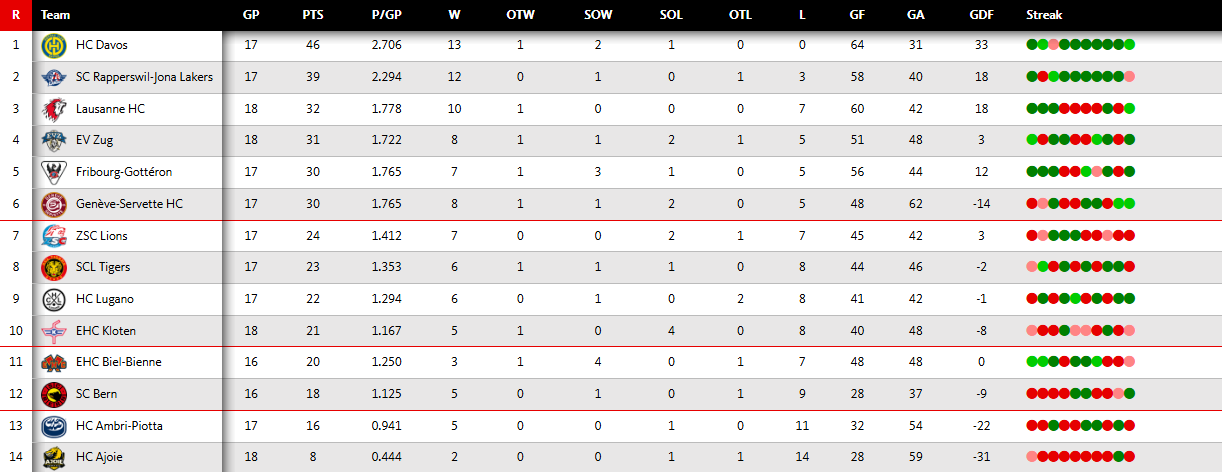Open the EHC Biel-Bienne team link
This screenshot has height=472, width=1222.
(x=118, y=362)
